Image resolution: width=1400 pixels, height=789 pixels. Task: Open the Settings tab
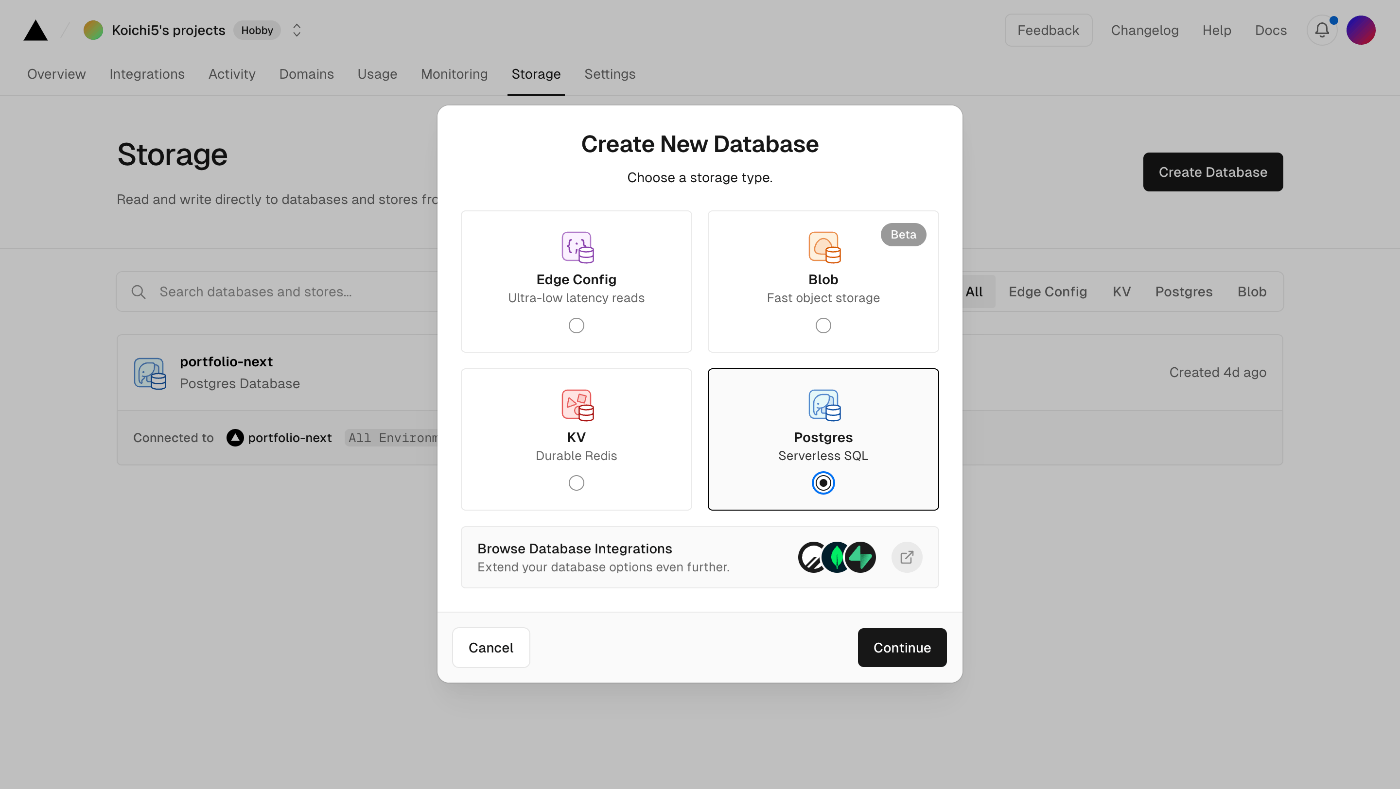pos(610,74)
